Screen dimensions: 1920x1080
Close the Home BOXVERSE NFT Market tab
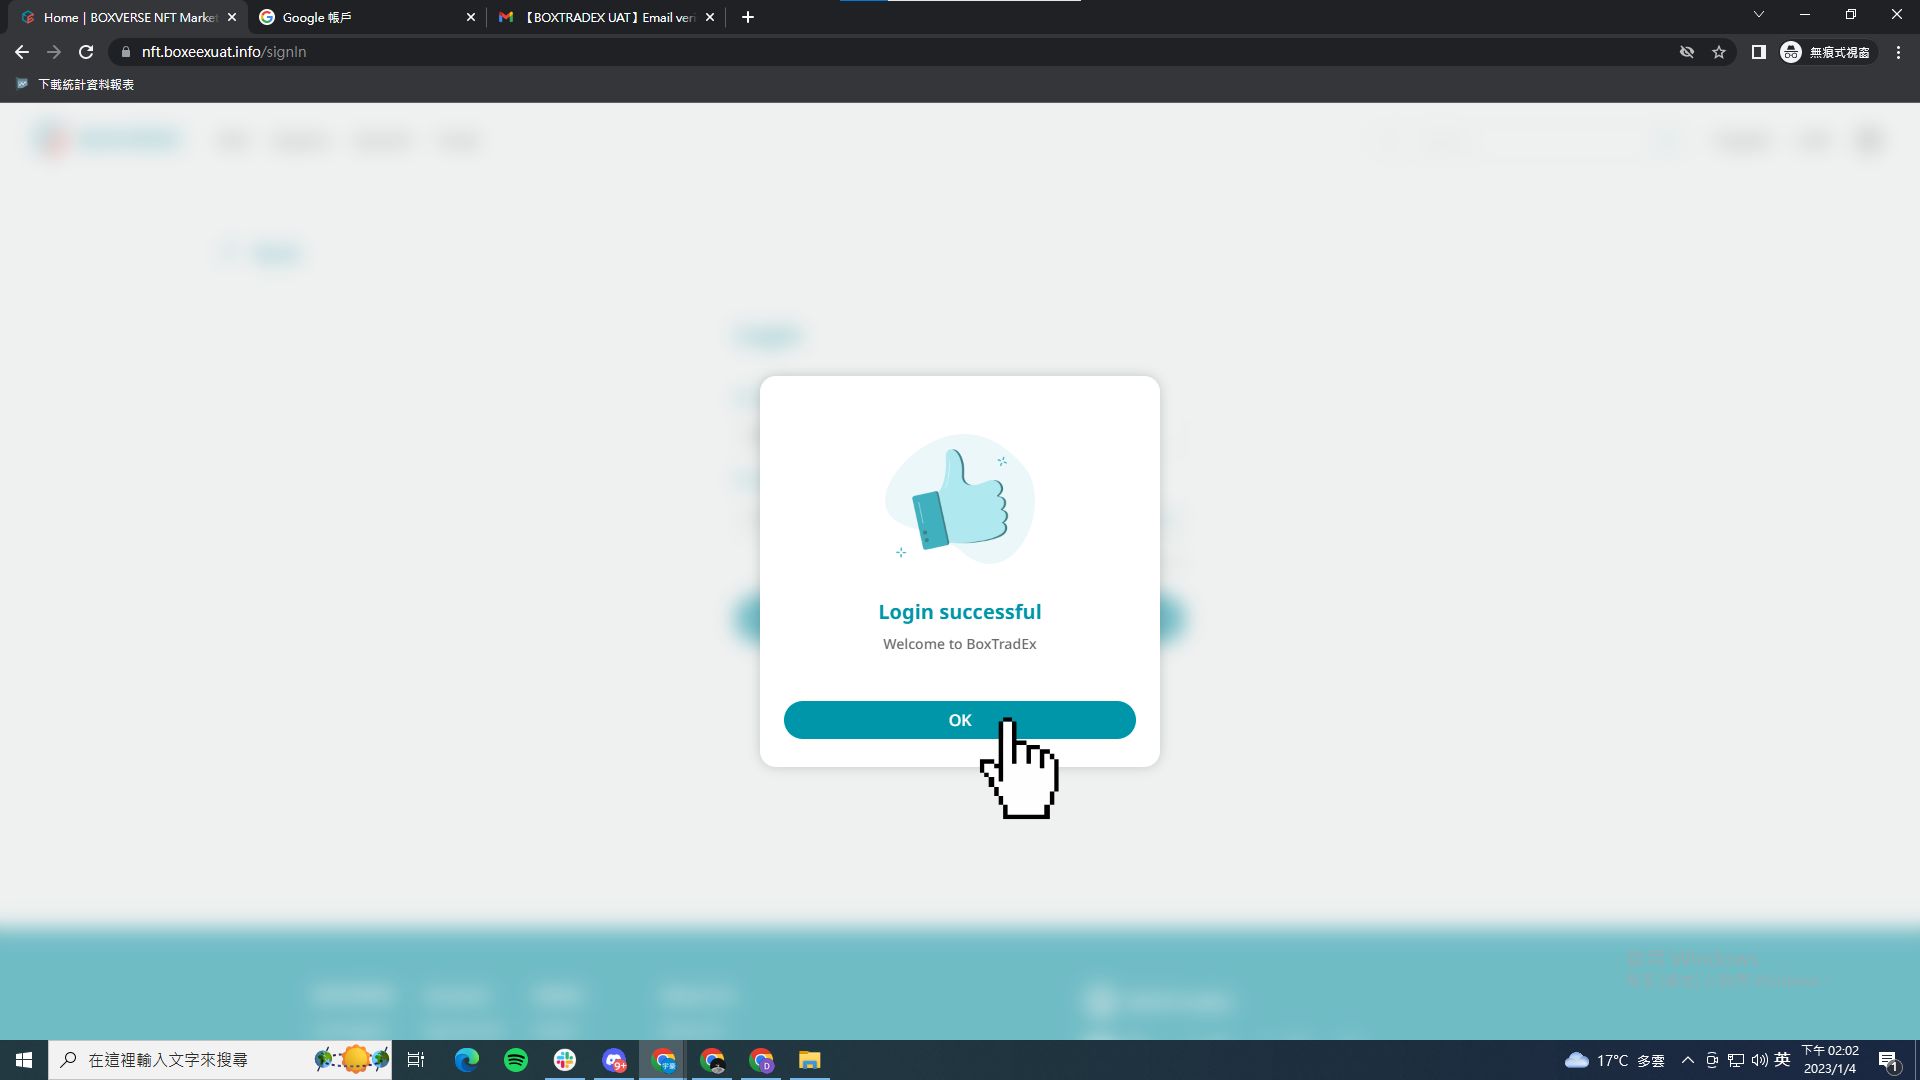tap(232, 17)
